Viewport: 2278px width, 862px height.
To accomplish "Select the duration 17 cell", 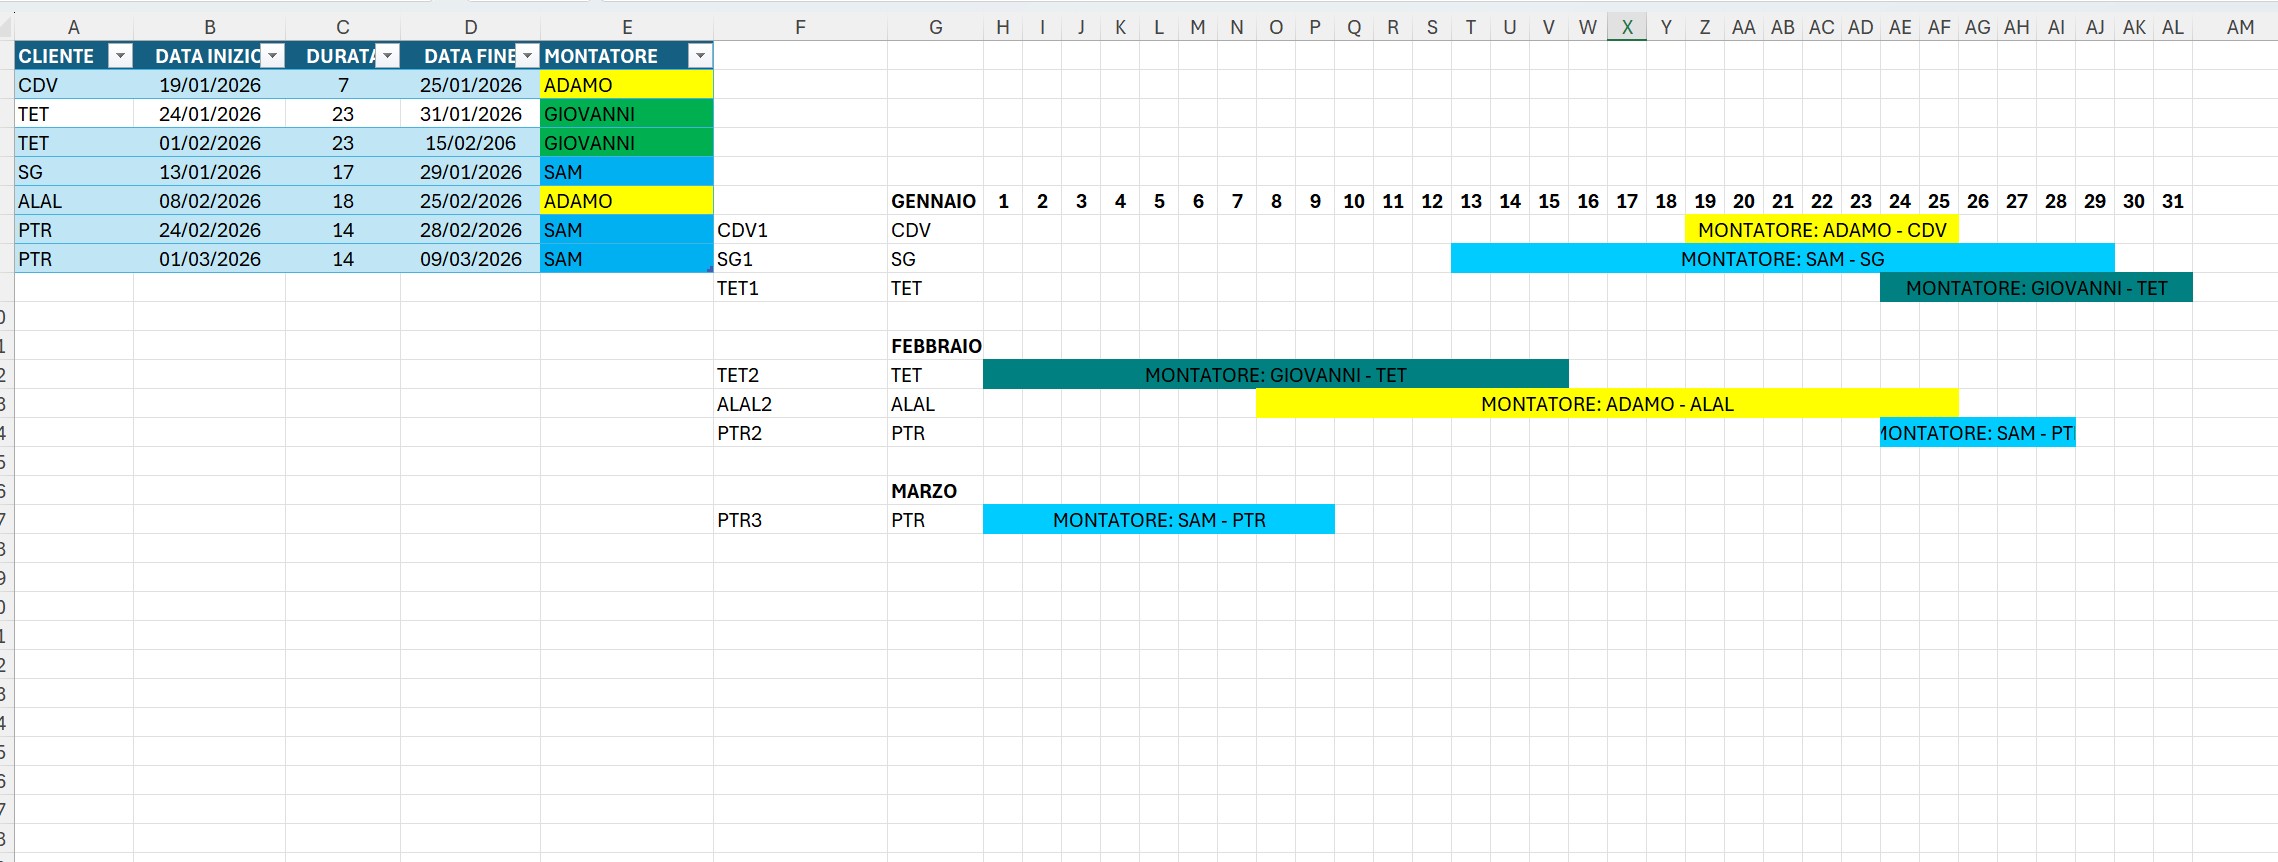I will click(343, 172).
